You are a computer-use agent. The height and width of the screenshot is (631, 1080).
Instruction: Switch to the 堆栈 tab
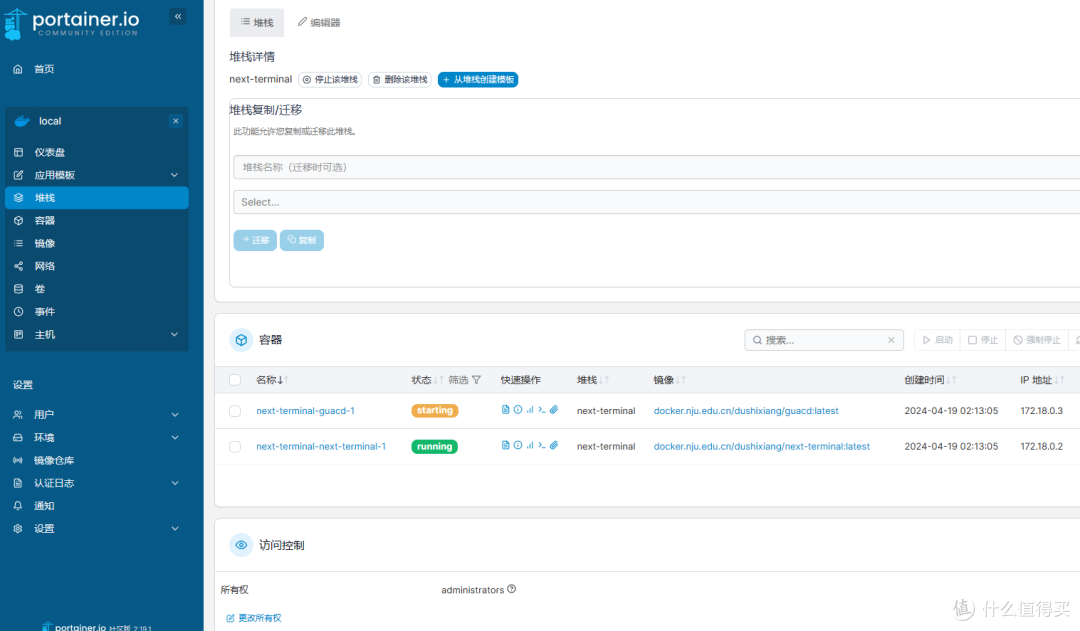[x=257, y=23]
